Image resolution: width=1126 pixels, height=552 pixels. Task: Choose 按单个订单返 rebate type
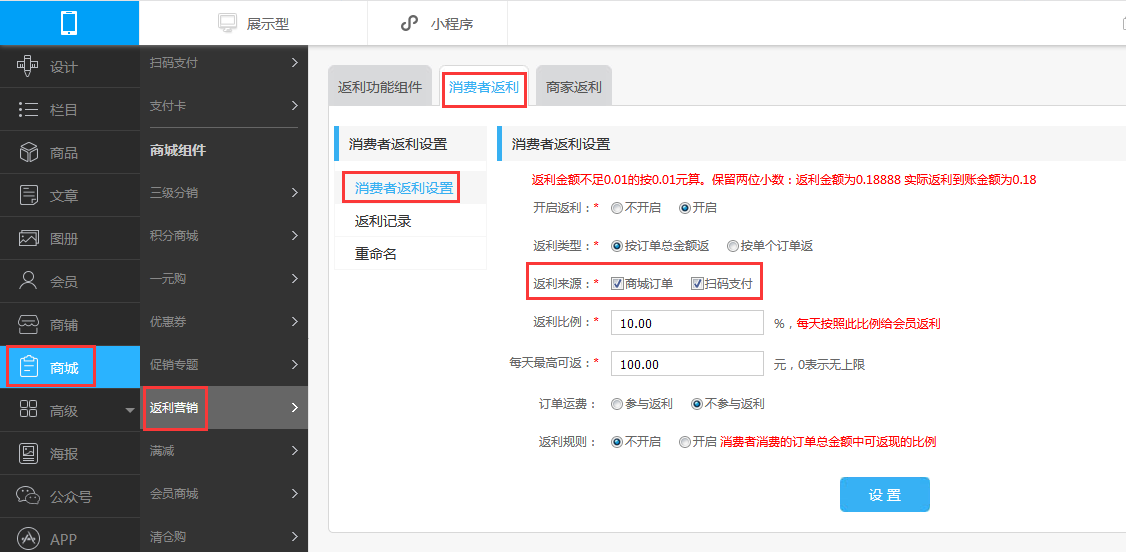pos(732,245)
